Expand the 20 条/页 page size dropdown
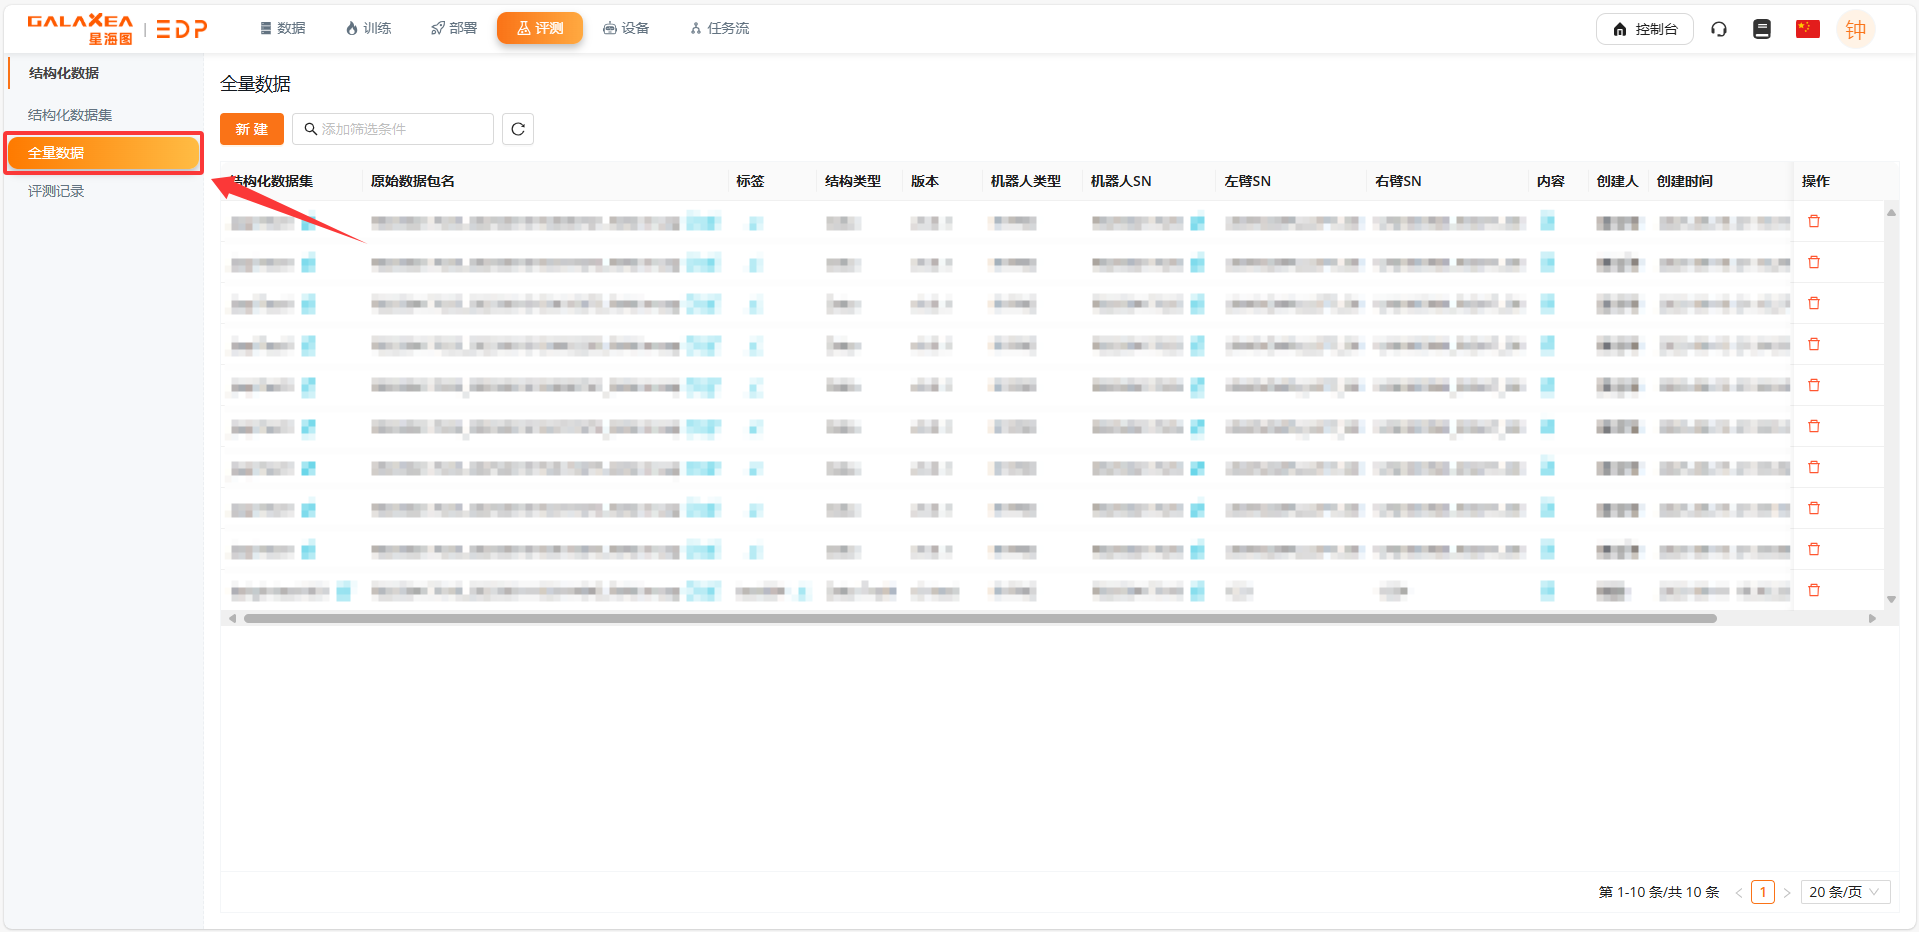Viewport: 1919px width, 932px height. tap(1844, 892)
